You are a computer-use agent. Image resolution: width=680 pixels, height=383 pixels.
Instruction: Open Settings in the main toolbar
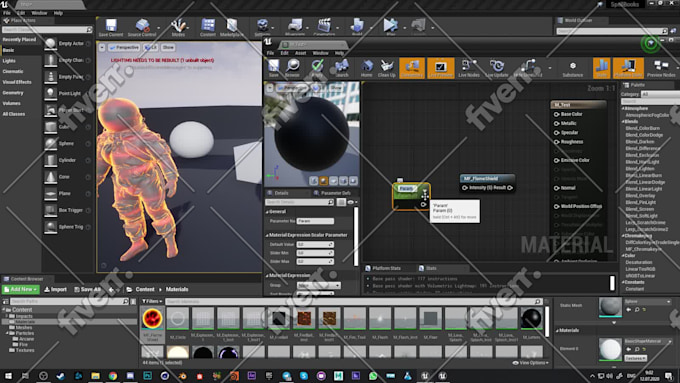pos(262,28)
